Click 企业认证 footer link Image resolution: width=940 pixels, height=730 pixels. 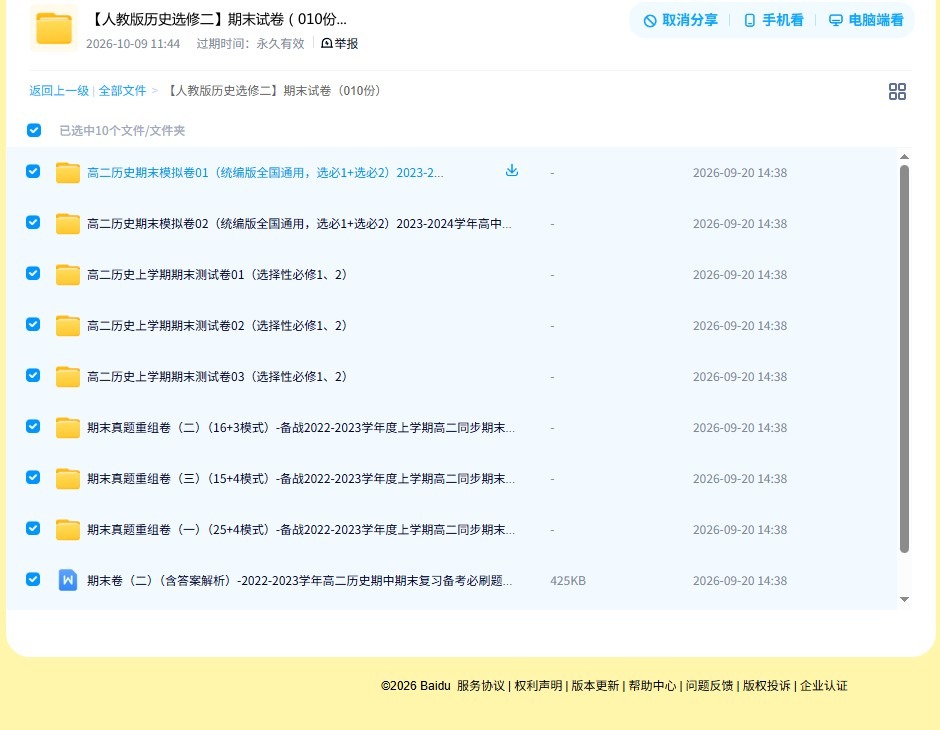point(824,686)
